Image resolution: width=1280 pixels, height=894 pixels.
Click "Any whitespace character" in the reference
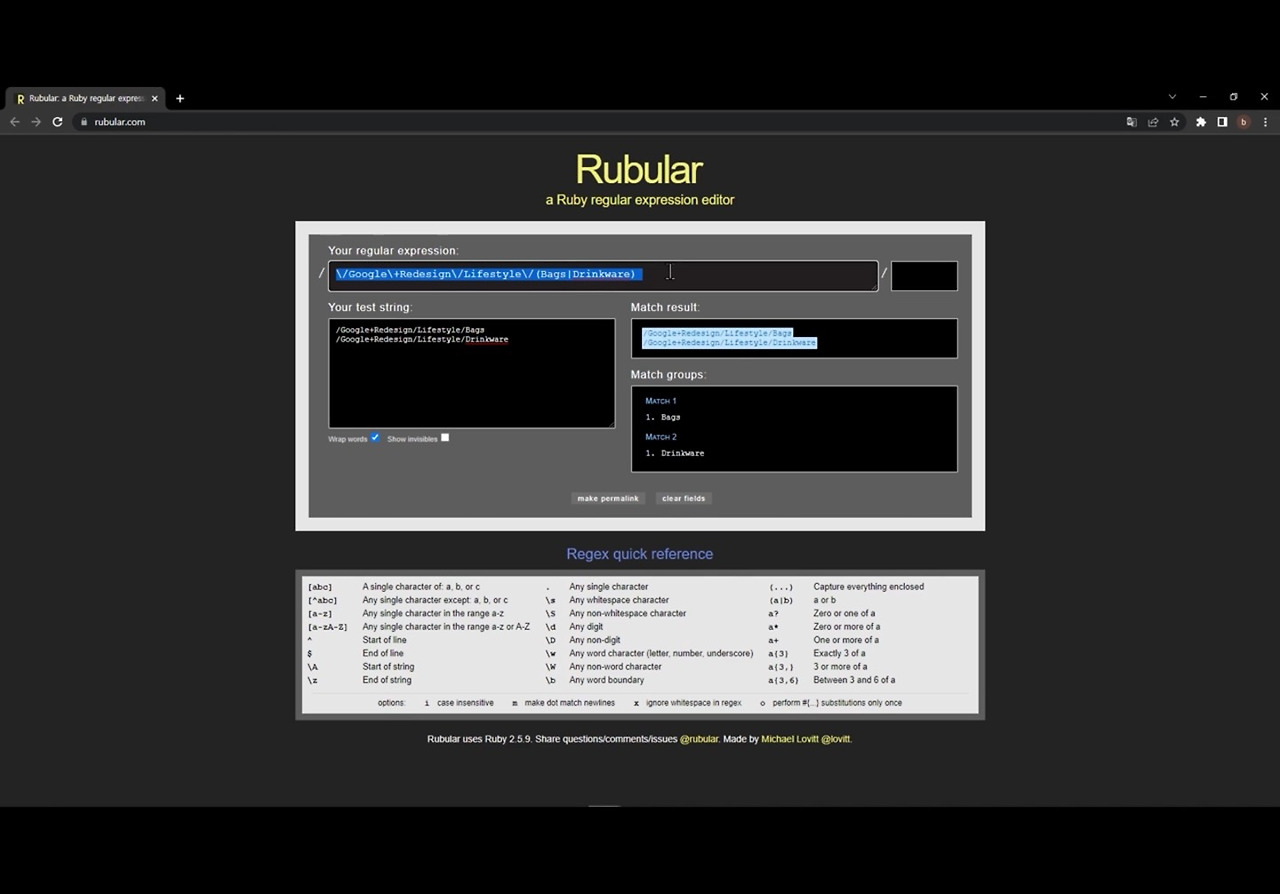coord(619,600)
